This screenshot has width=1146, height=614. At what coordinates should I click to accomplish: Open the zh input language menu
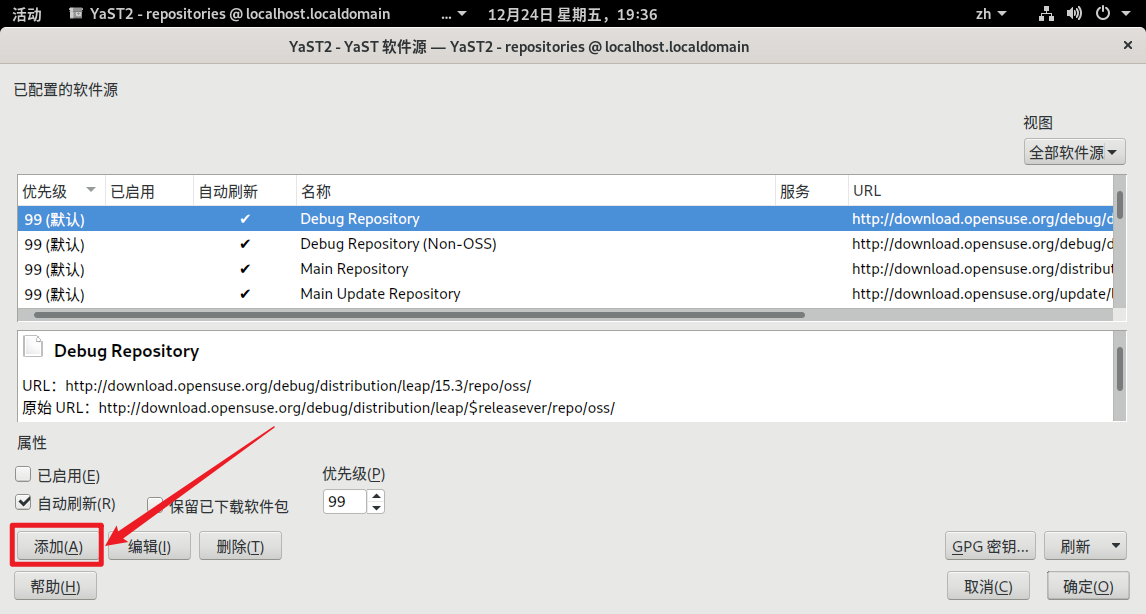click(990, 14)
